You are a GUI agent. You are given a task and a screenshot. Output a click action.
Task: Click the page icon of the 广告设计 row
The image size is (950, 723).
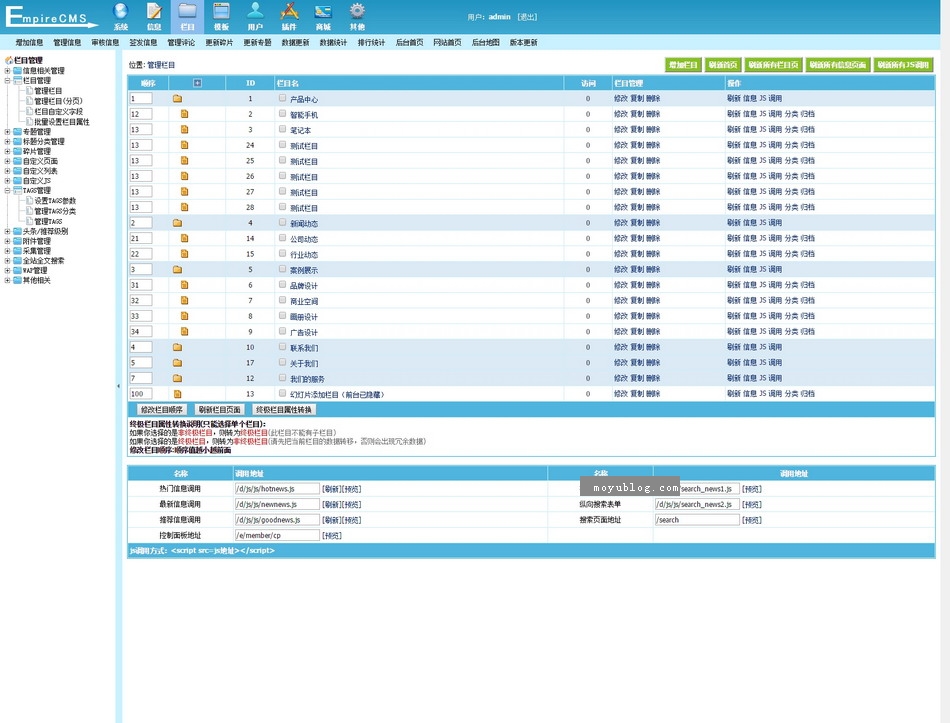click(184, 332)
